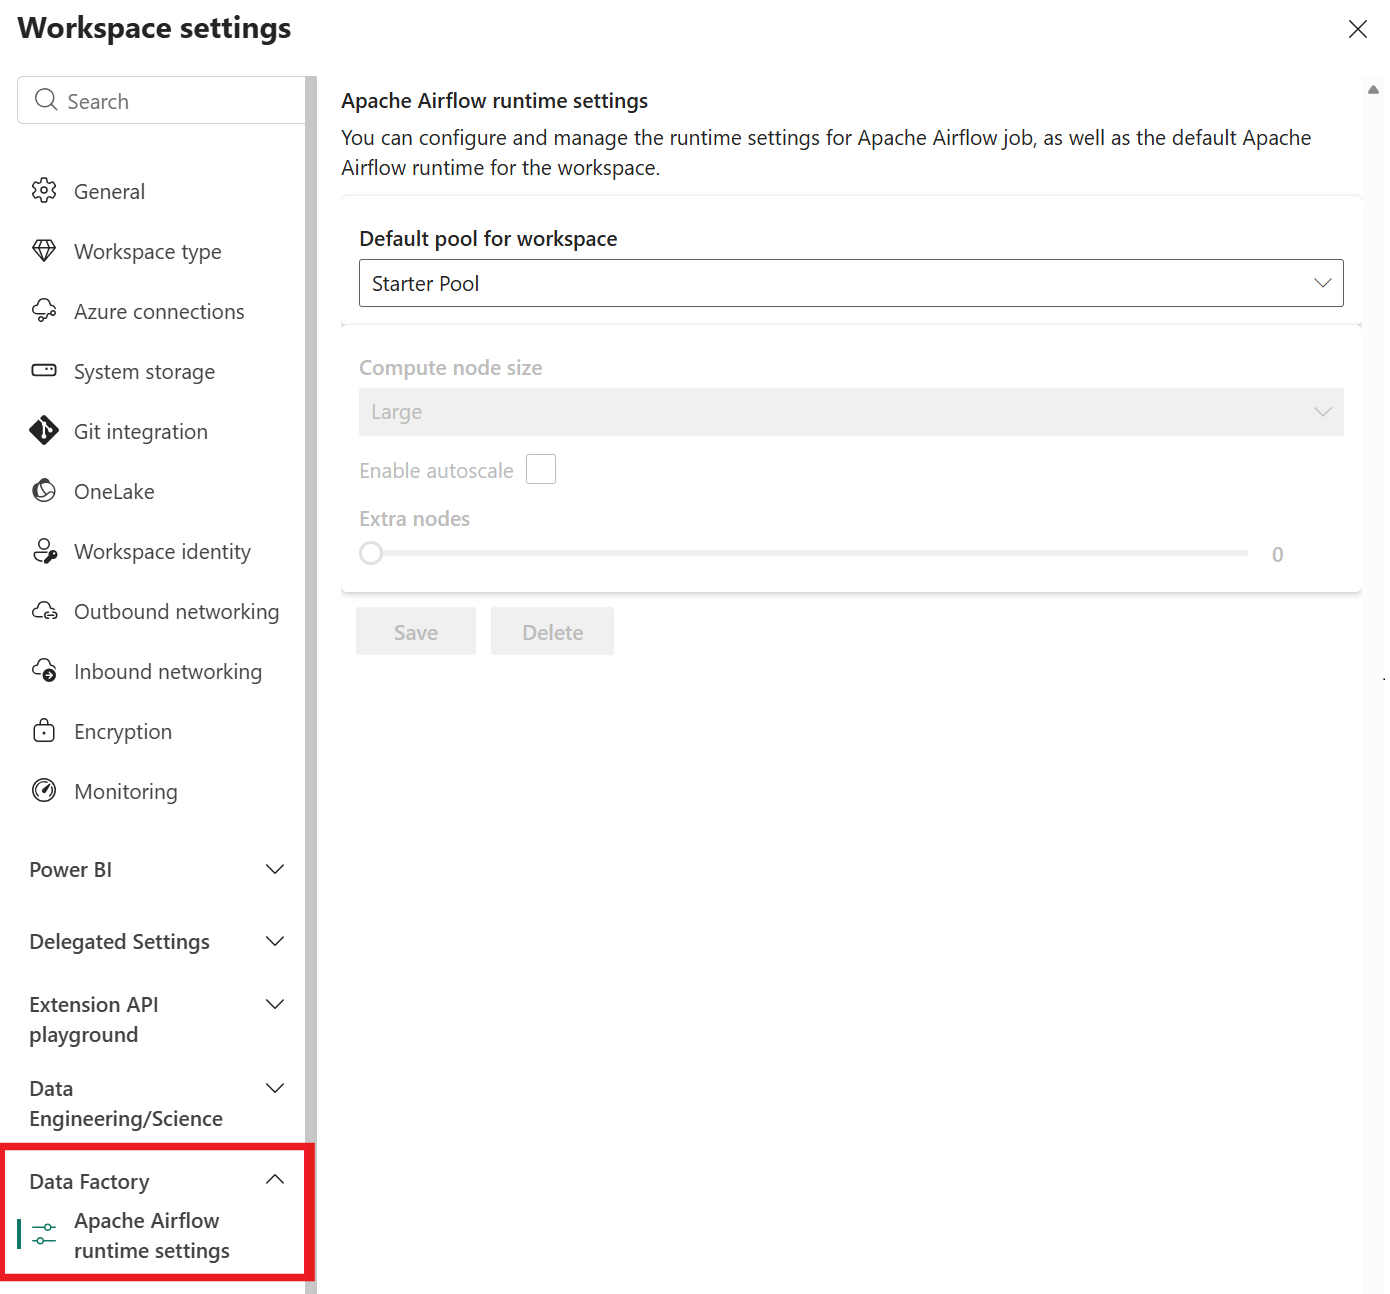This screenshot has height=1294, width=1390.
Task: Open Azure connections cloud icon
Action: point(44,311)
